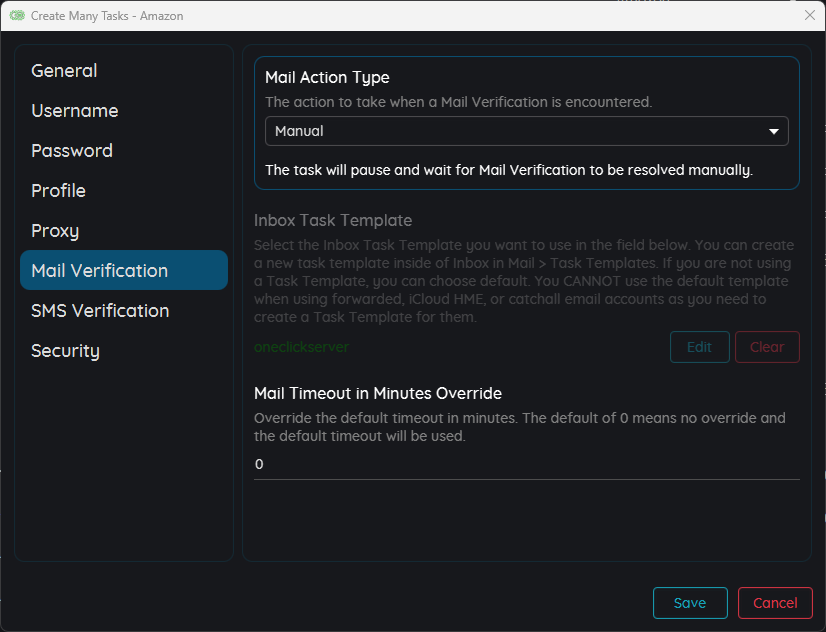Expand dropdown using the caret arrow

tap(773, 131)
